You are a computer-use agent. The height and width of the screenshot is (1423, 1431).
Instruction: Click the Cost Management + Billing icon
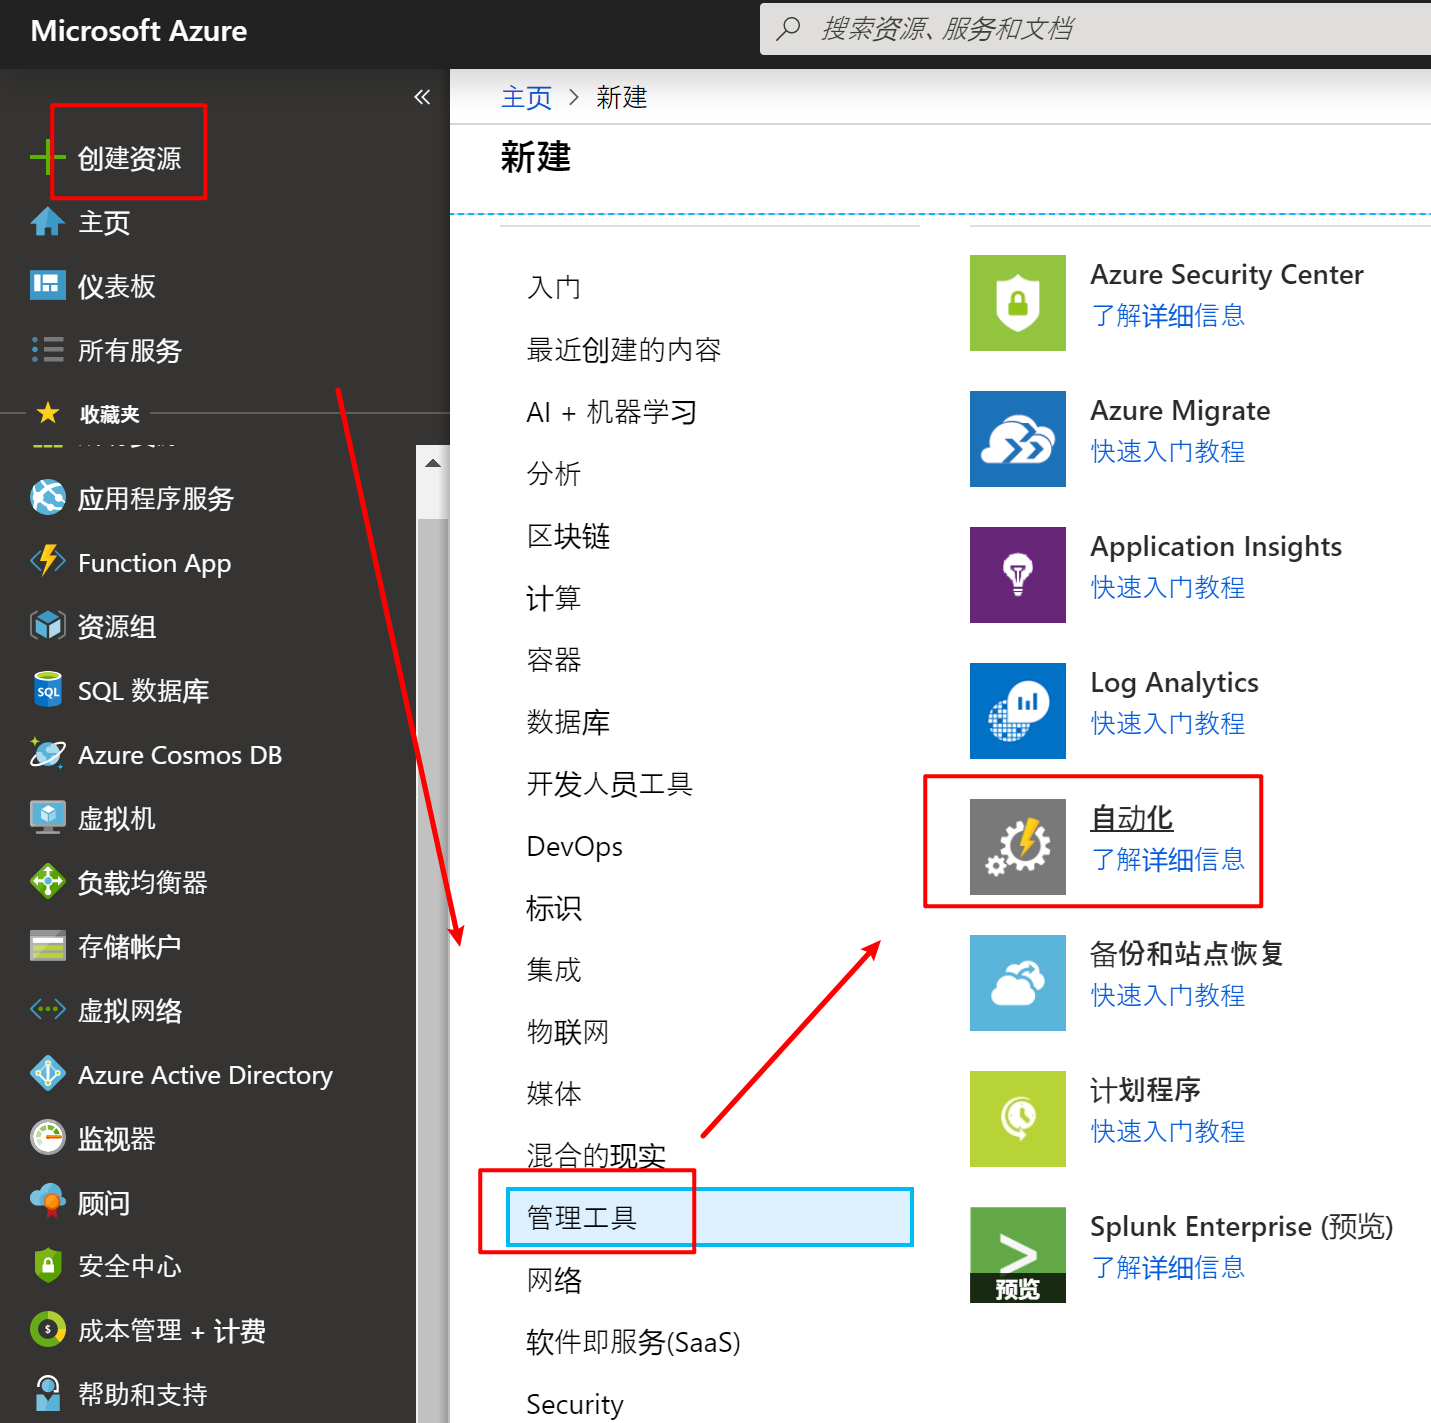(47, 1330)
